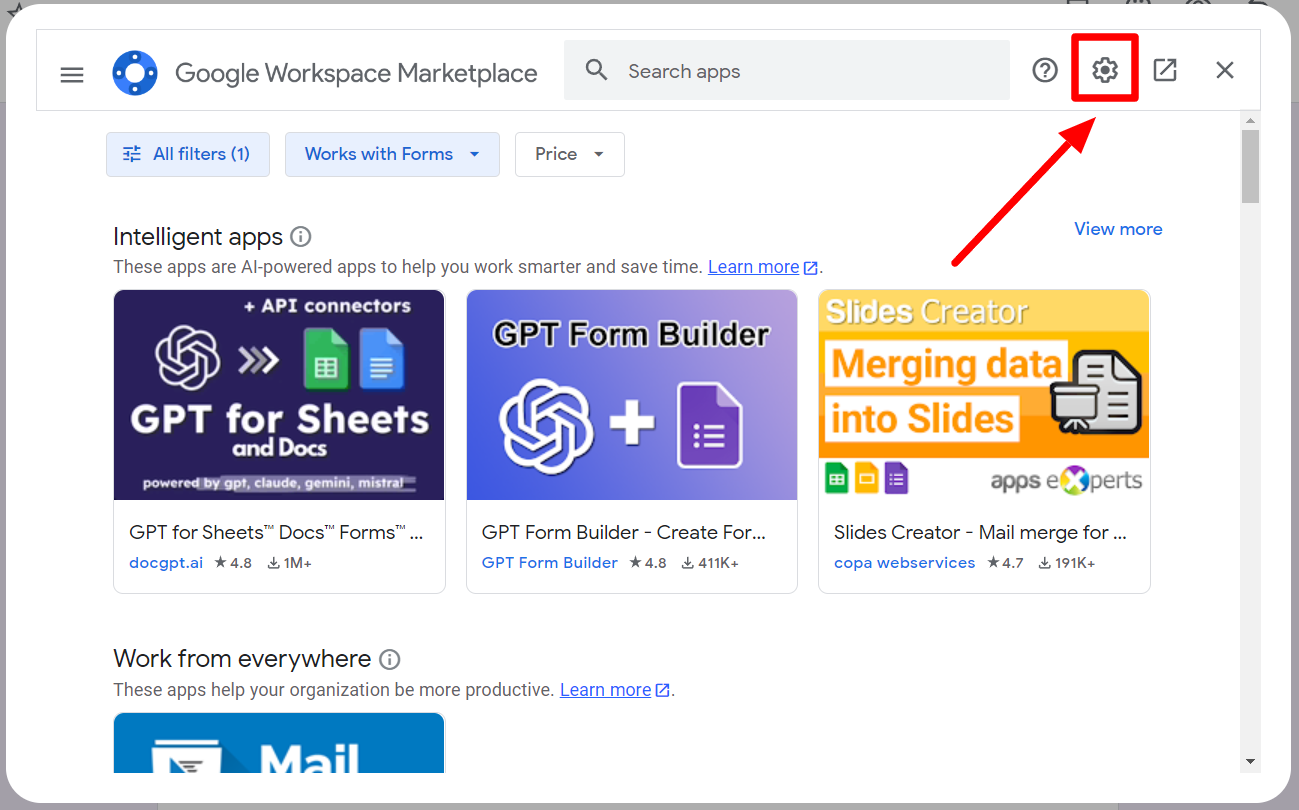The width and height of the screenshot is (1299, 810).
Task: Open the Mail app banner thumbnail
Action: (279, 743)
